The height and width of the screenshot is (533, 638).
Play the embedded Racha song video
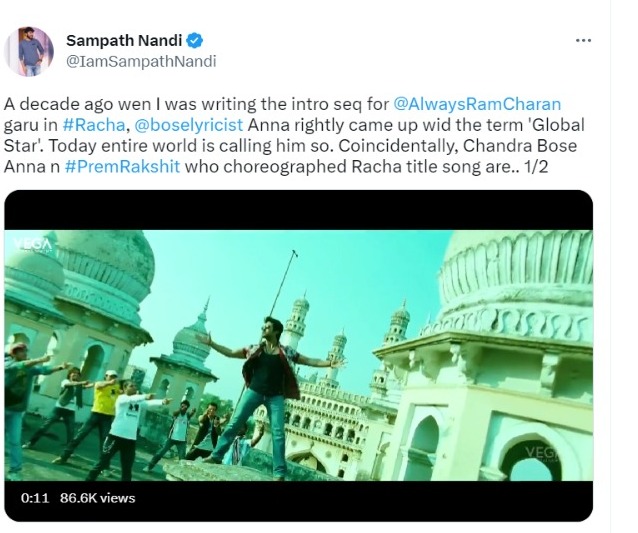pyautogui.click(x=298, y=356)
